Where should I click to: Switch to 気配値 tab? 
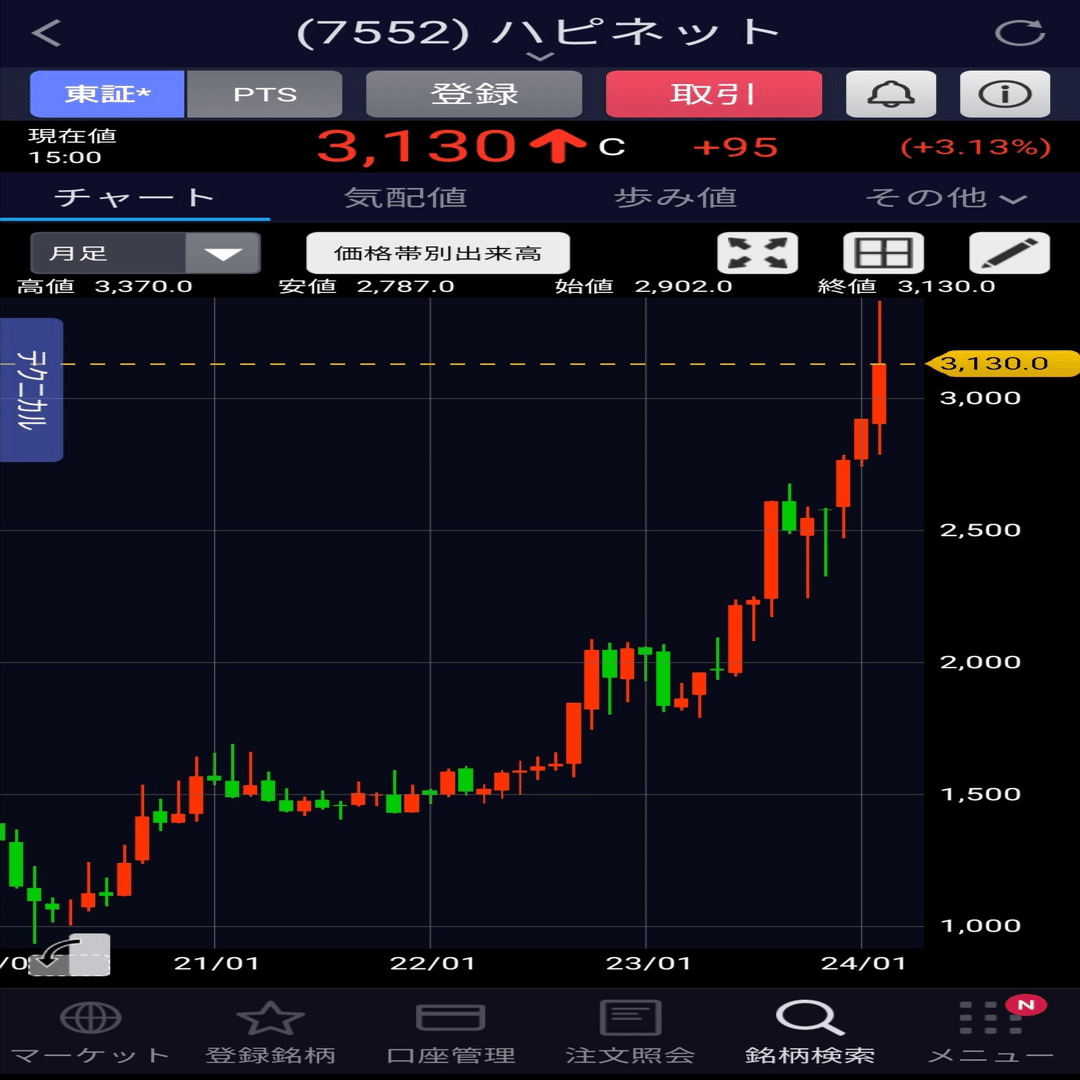coord(405,198)
